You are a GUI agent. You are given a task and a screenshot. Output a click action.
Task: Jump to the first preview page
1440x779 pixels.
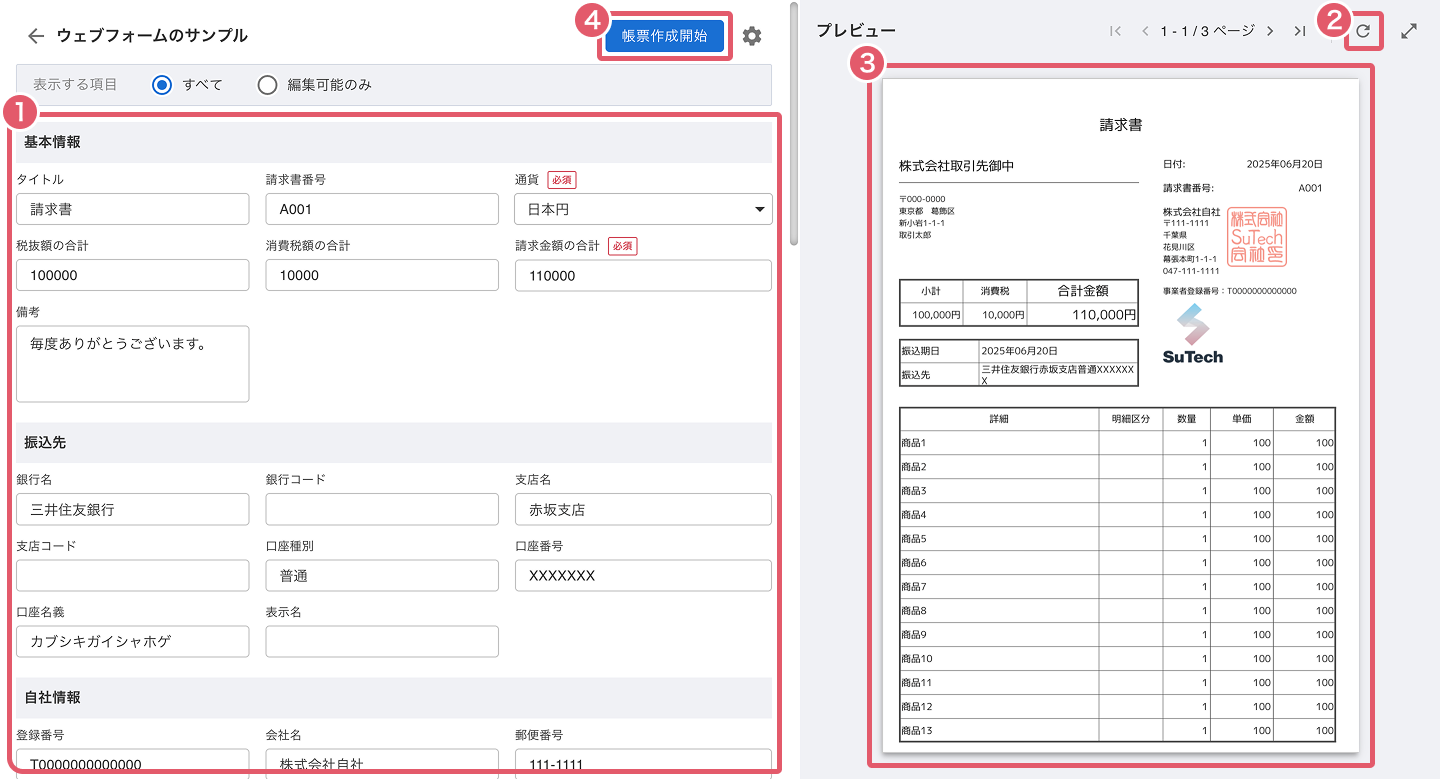[1115, 31]
